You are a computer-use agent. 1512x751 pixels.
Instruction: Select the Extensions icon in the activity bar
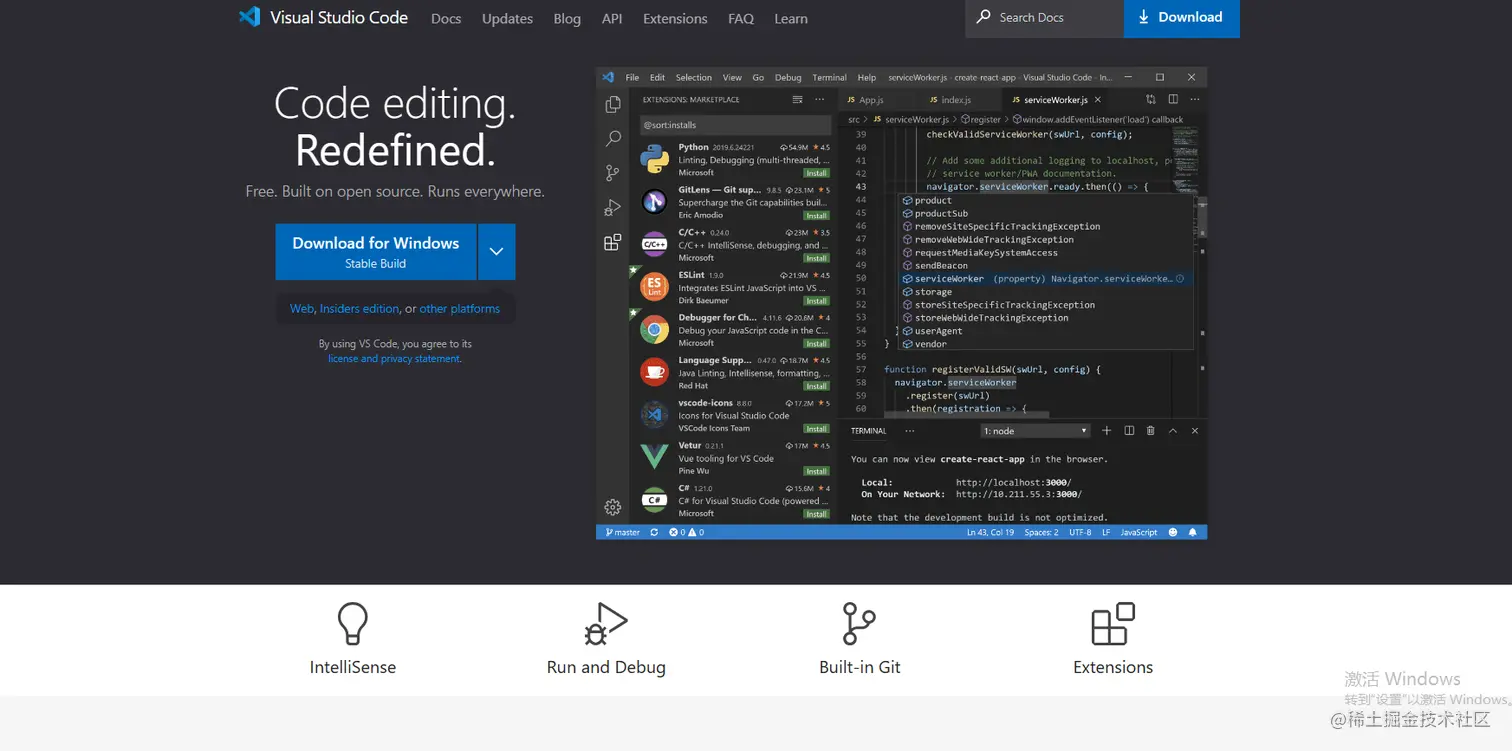point(613,242)
